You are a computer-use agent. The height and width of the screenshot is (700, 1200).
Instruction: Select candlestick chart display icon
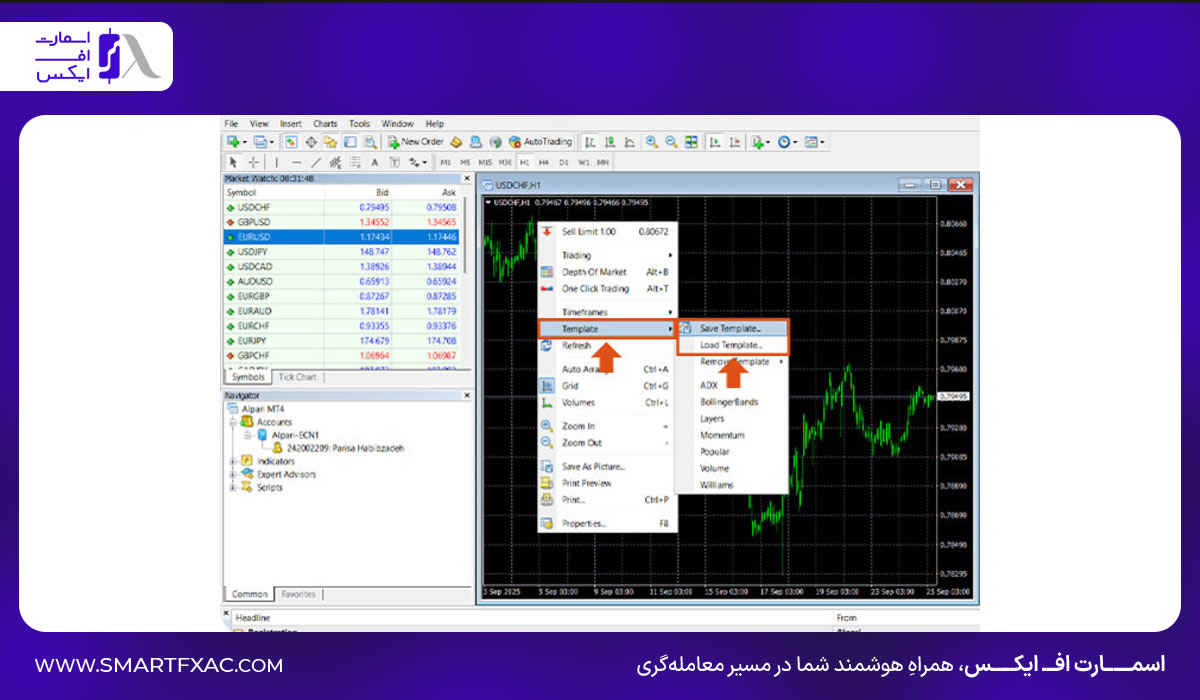tap(611, 142)
